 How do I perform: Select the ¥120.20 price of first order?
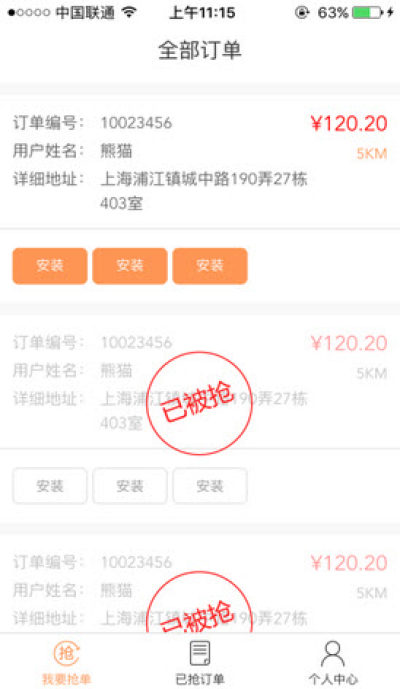click(x=349, y=123)
